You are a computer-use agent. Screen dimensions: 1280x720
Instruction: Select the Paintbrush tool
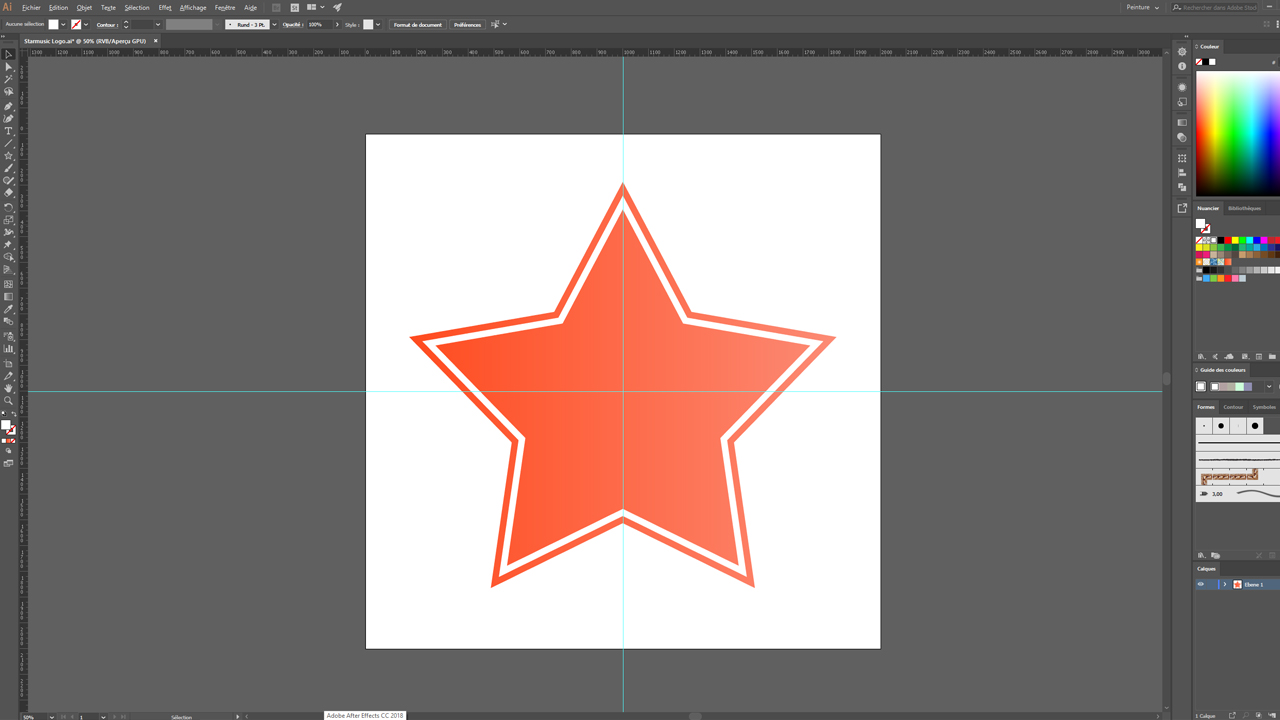point(9,168)
